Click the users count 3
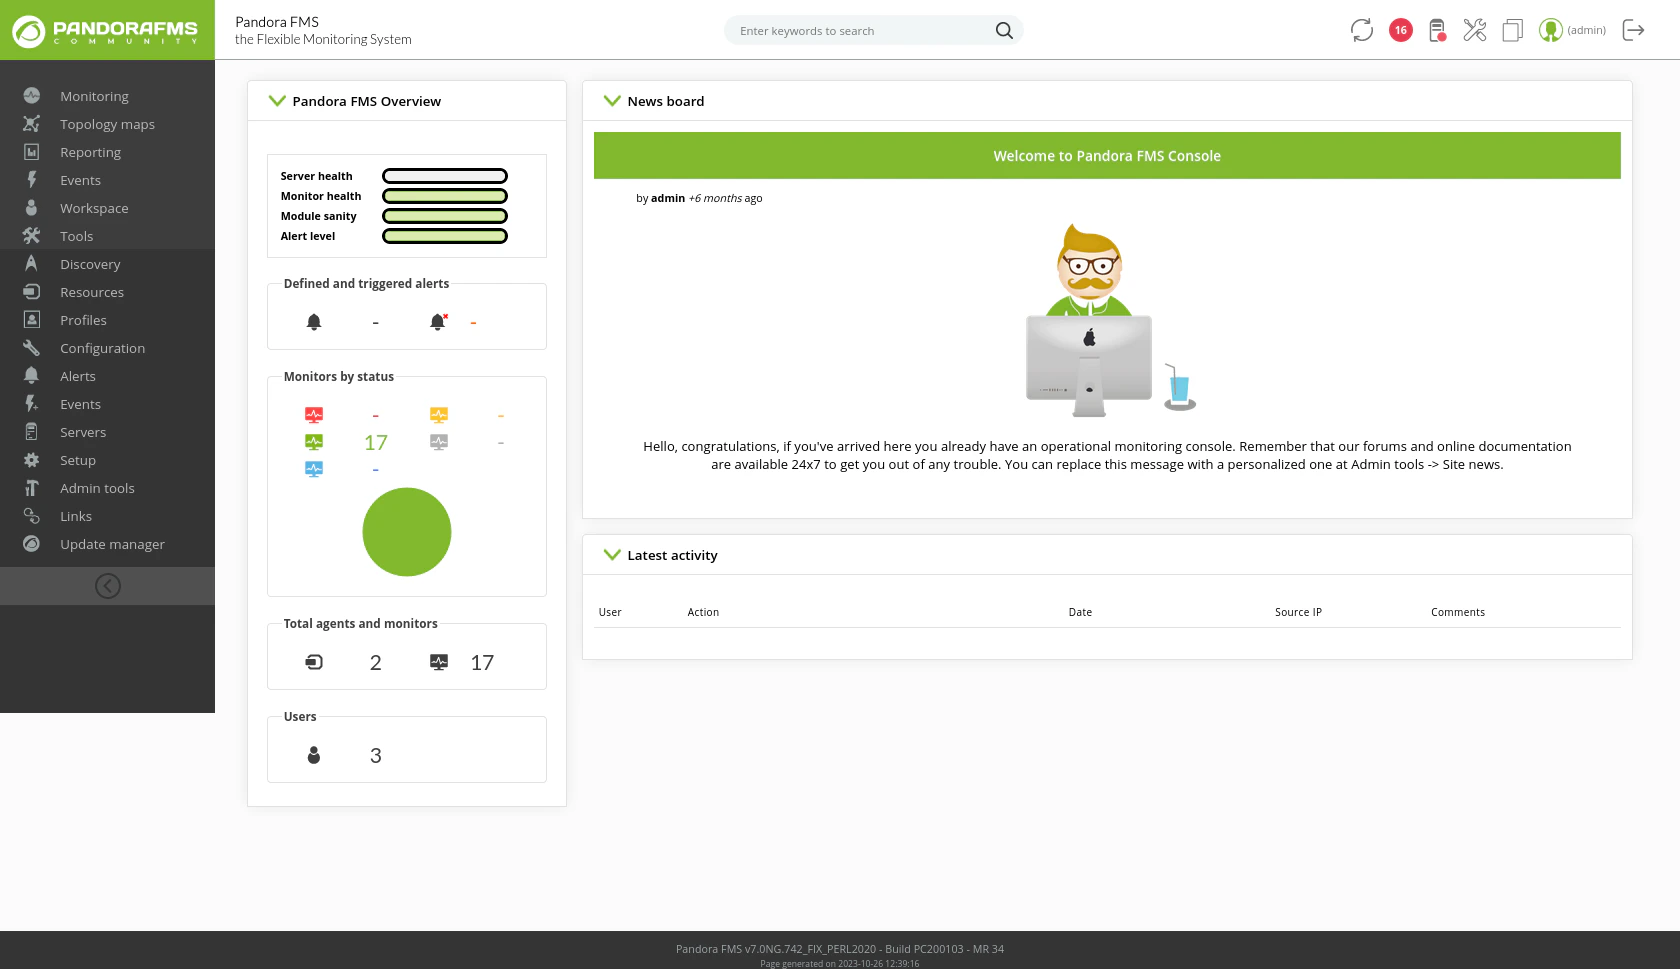The width and height of the screenshot is (1680, 970). (x=376, y=755)
